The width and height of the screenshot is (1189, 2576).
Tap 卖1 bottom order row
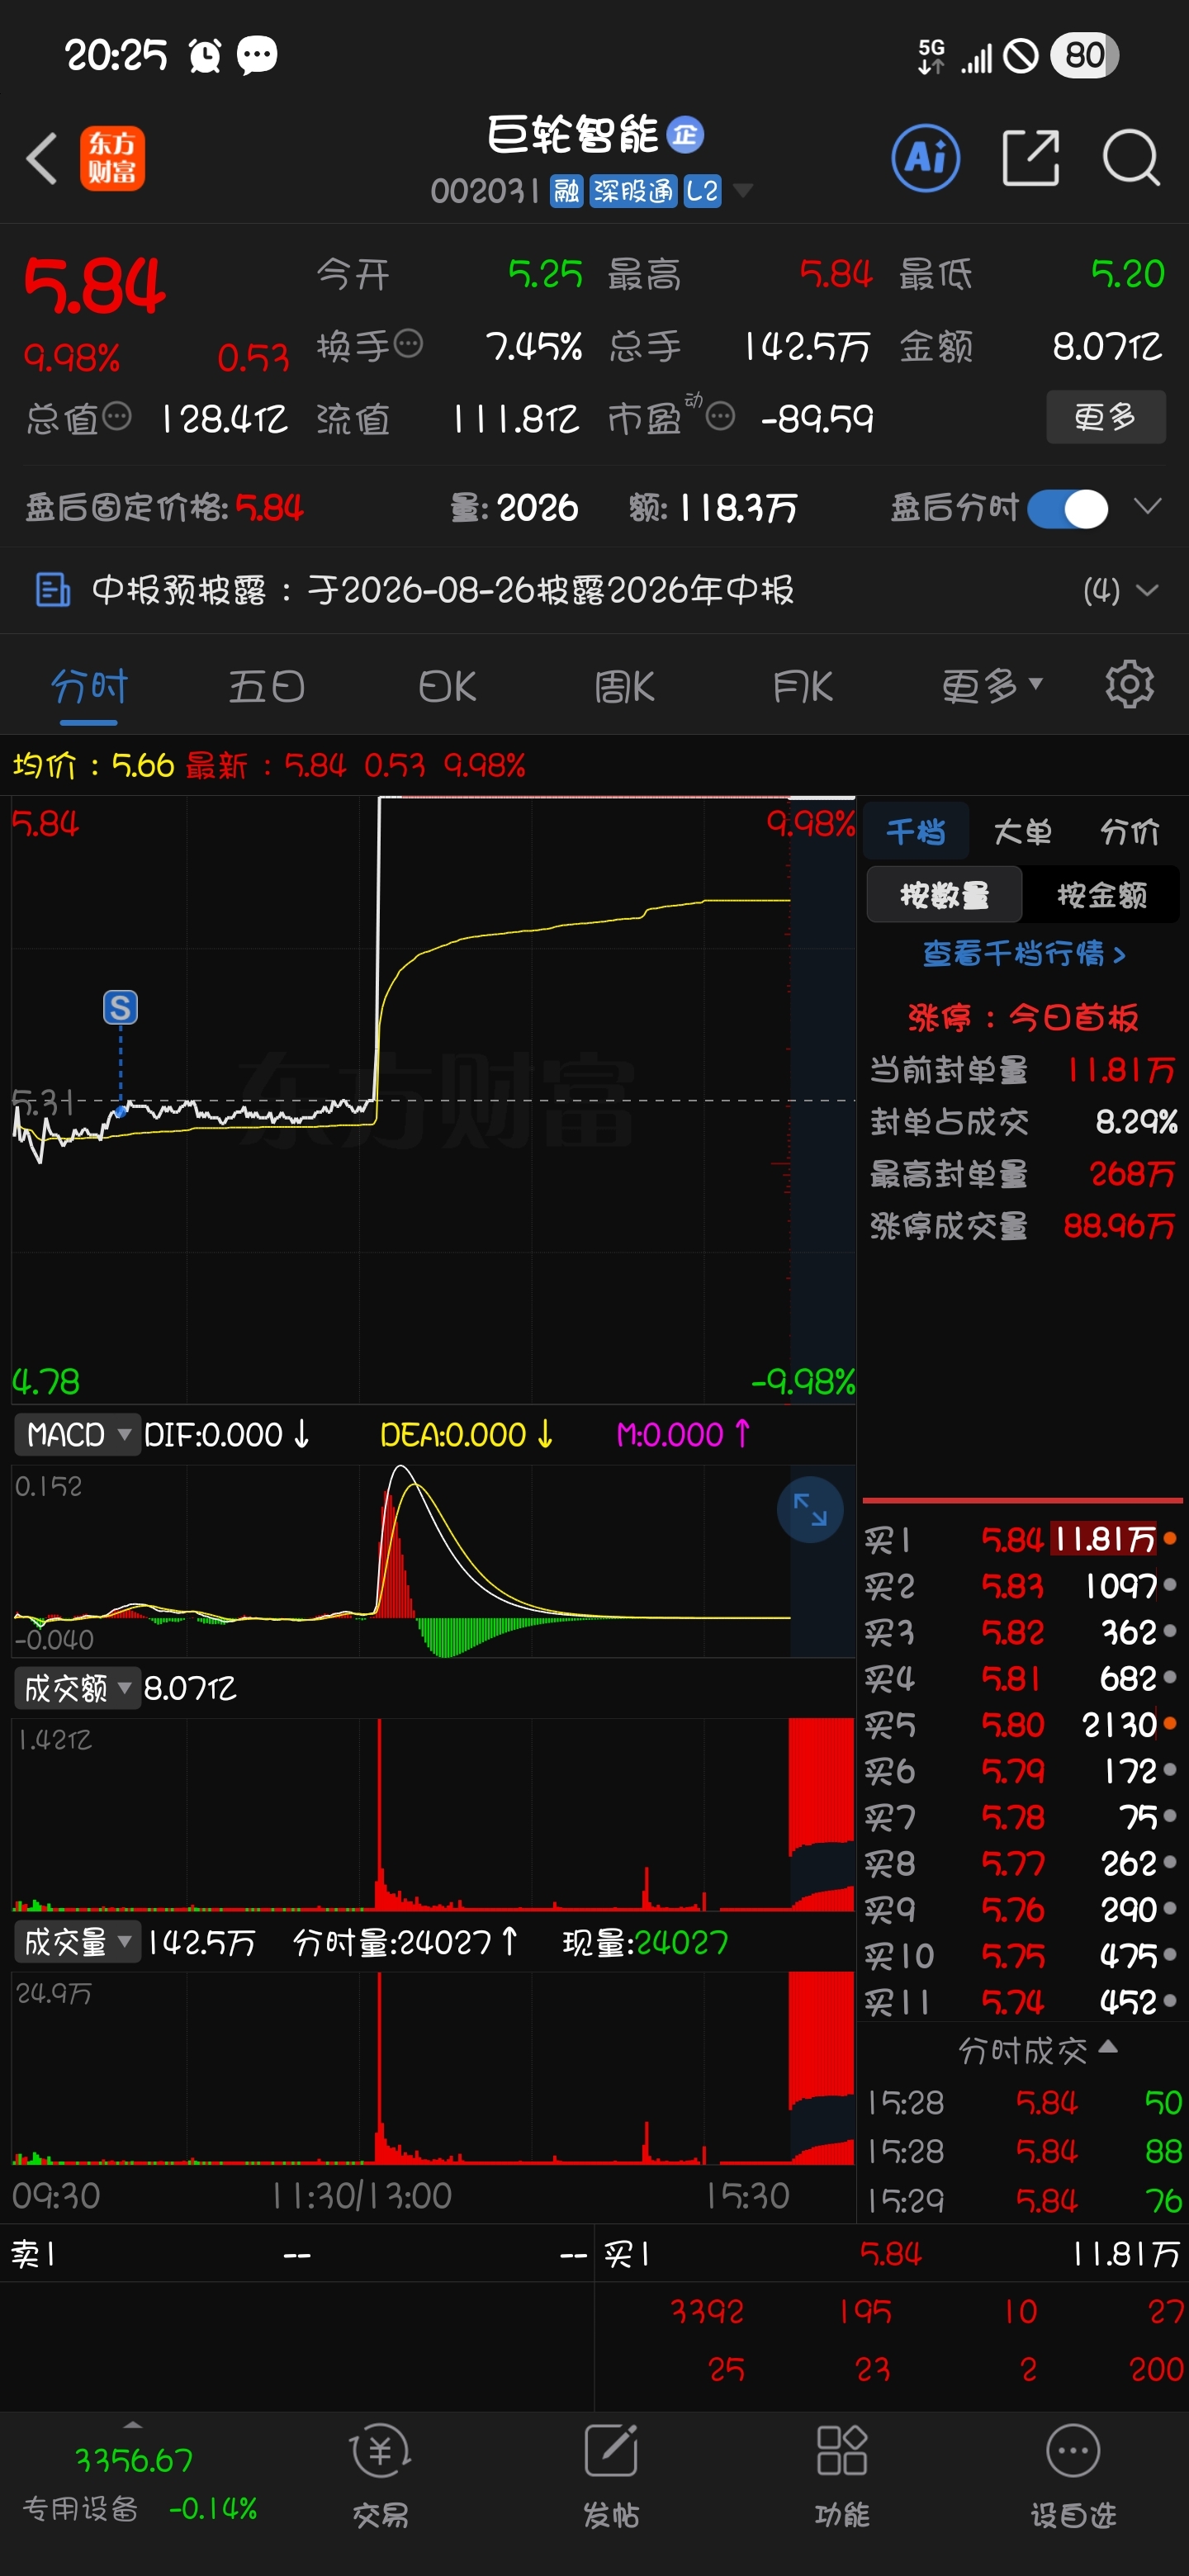click(x=297, y=2254)
